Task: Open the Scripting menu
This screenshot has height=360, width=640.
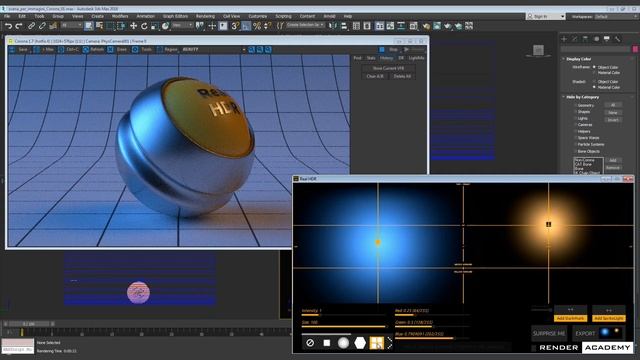Action: click(283, 16)
